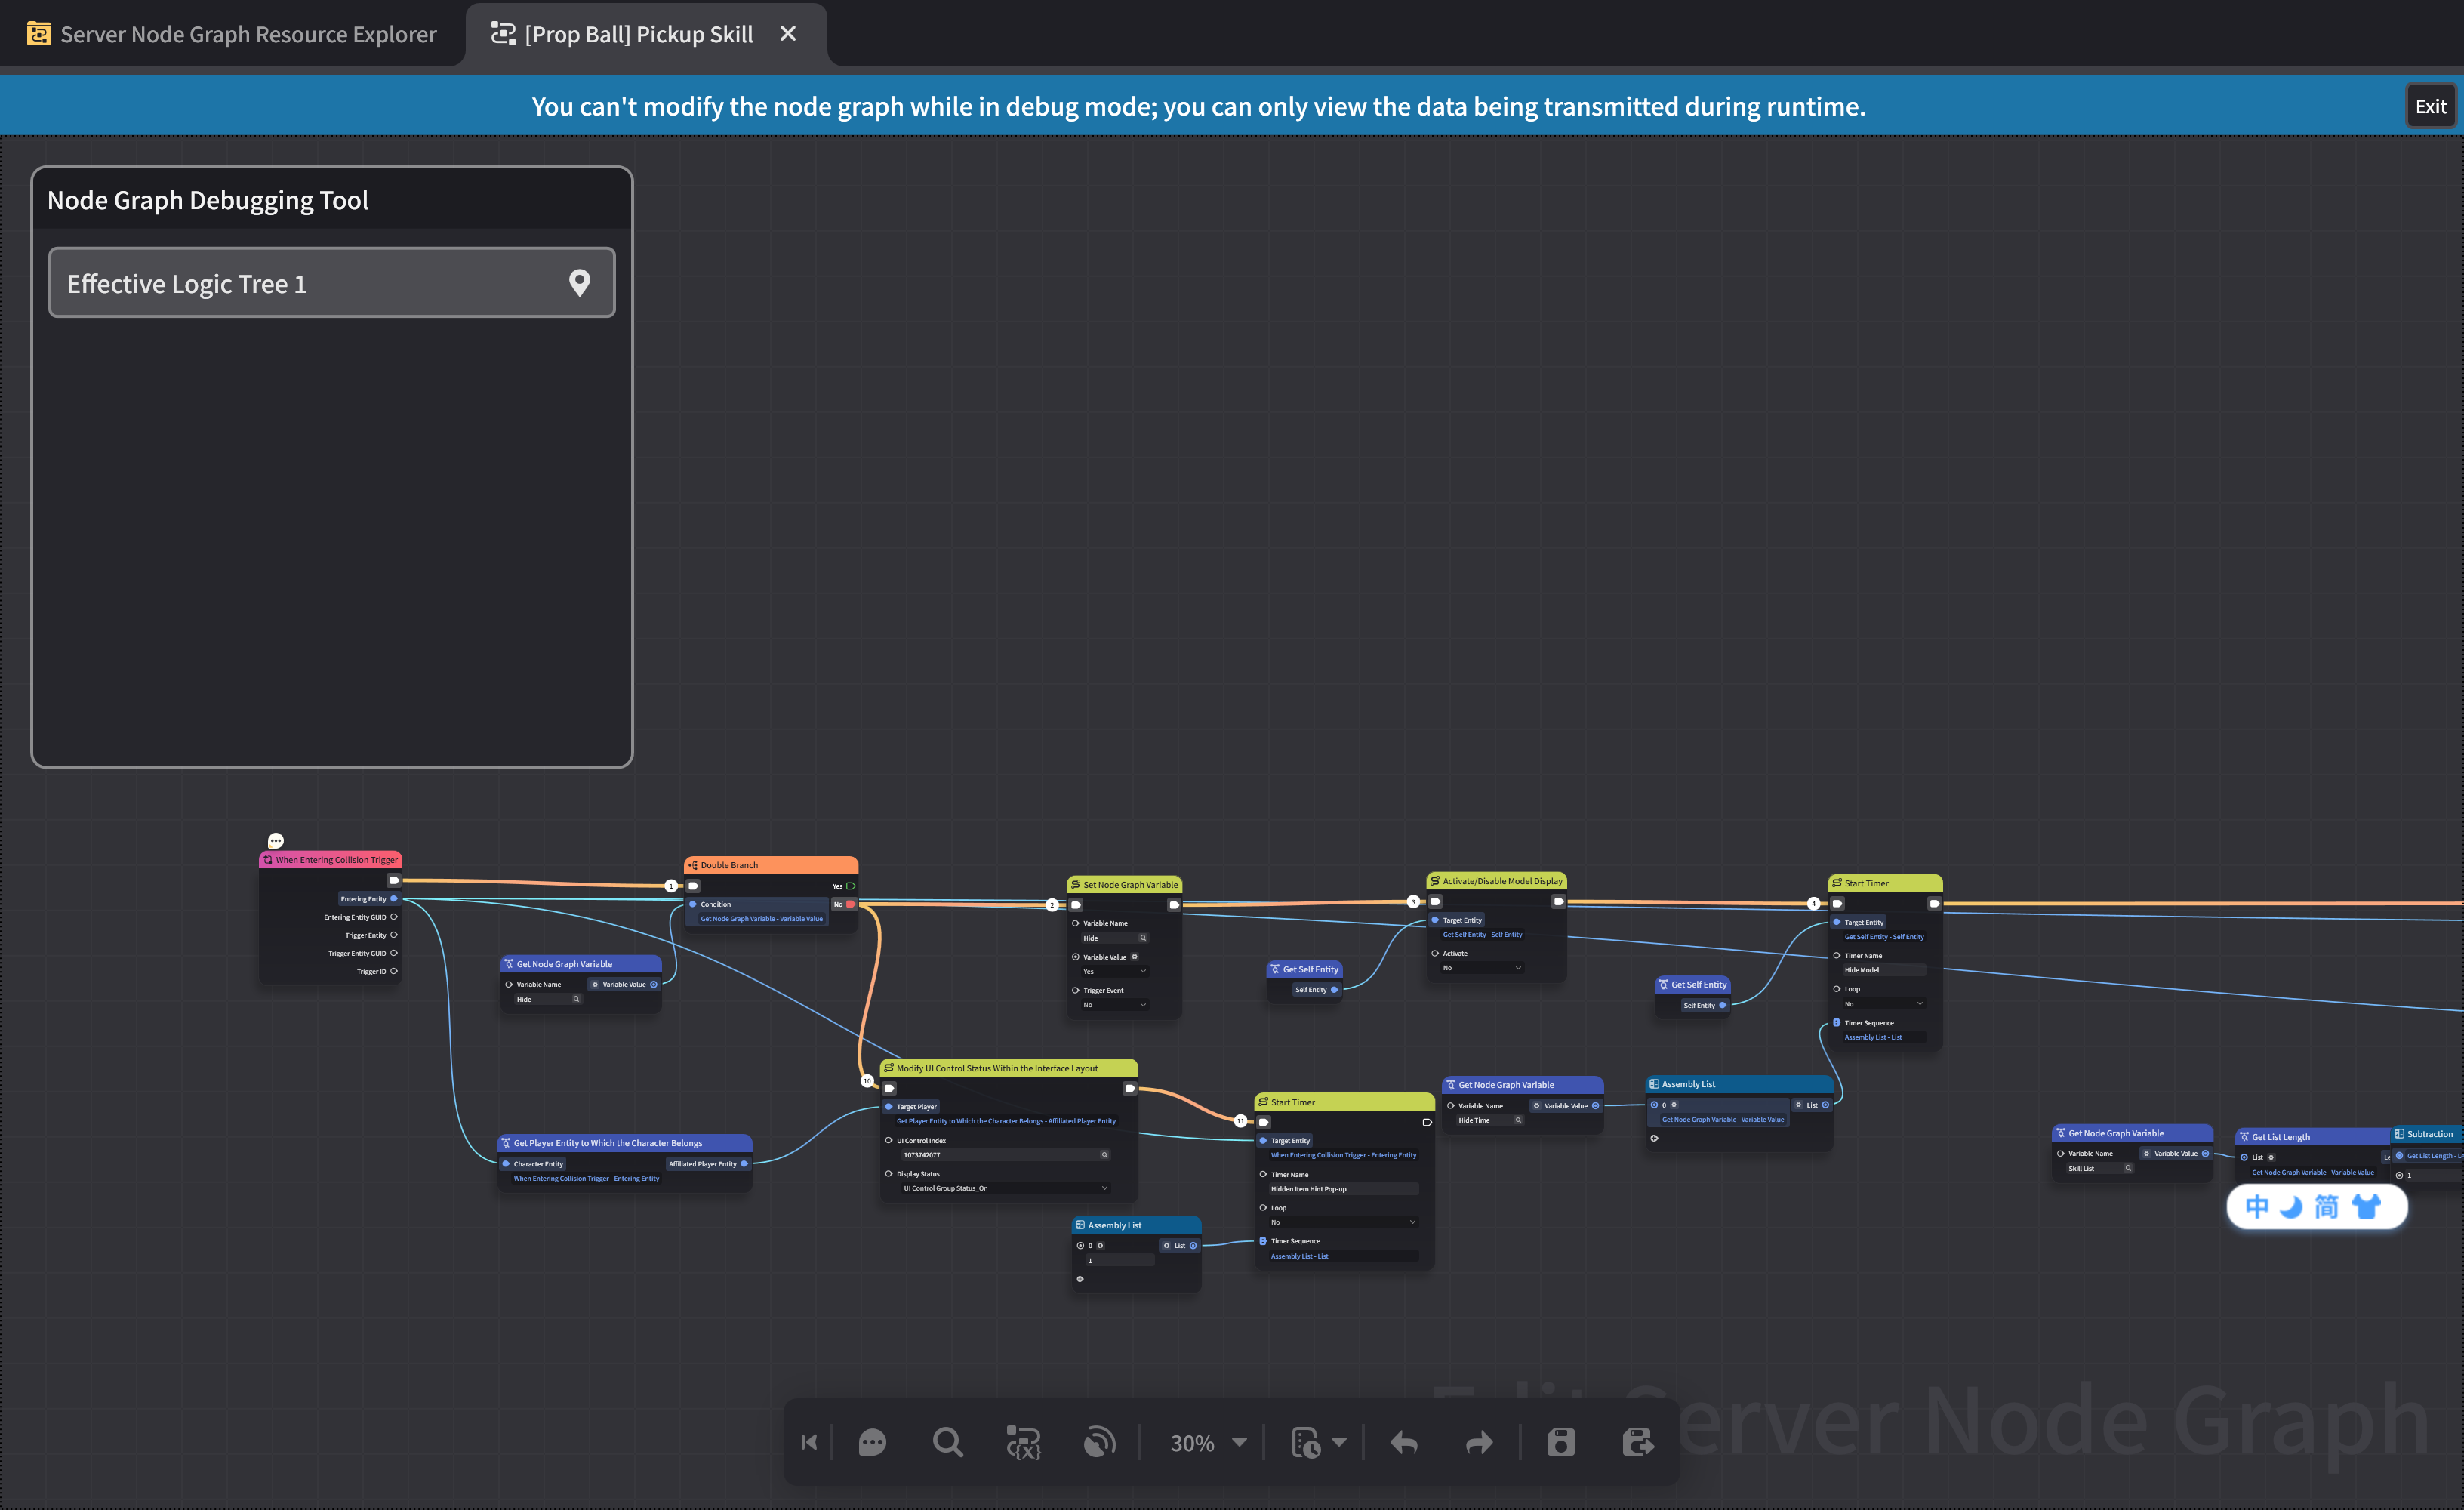
Task: Click the moon icon in the floating widget
Action: [x=2291, y=1207]
